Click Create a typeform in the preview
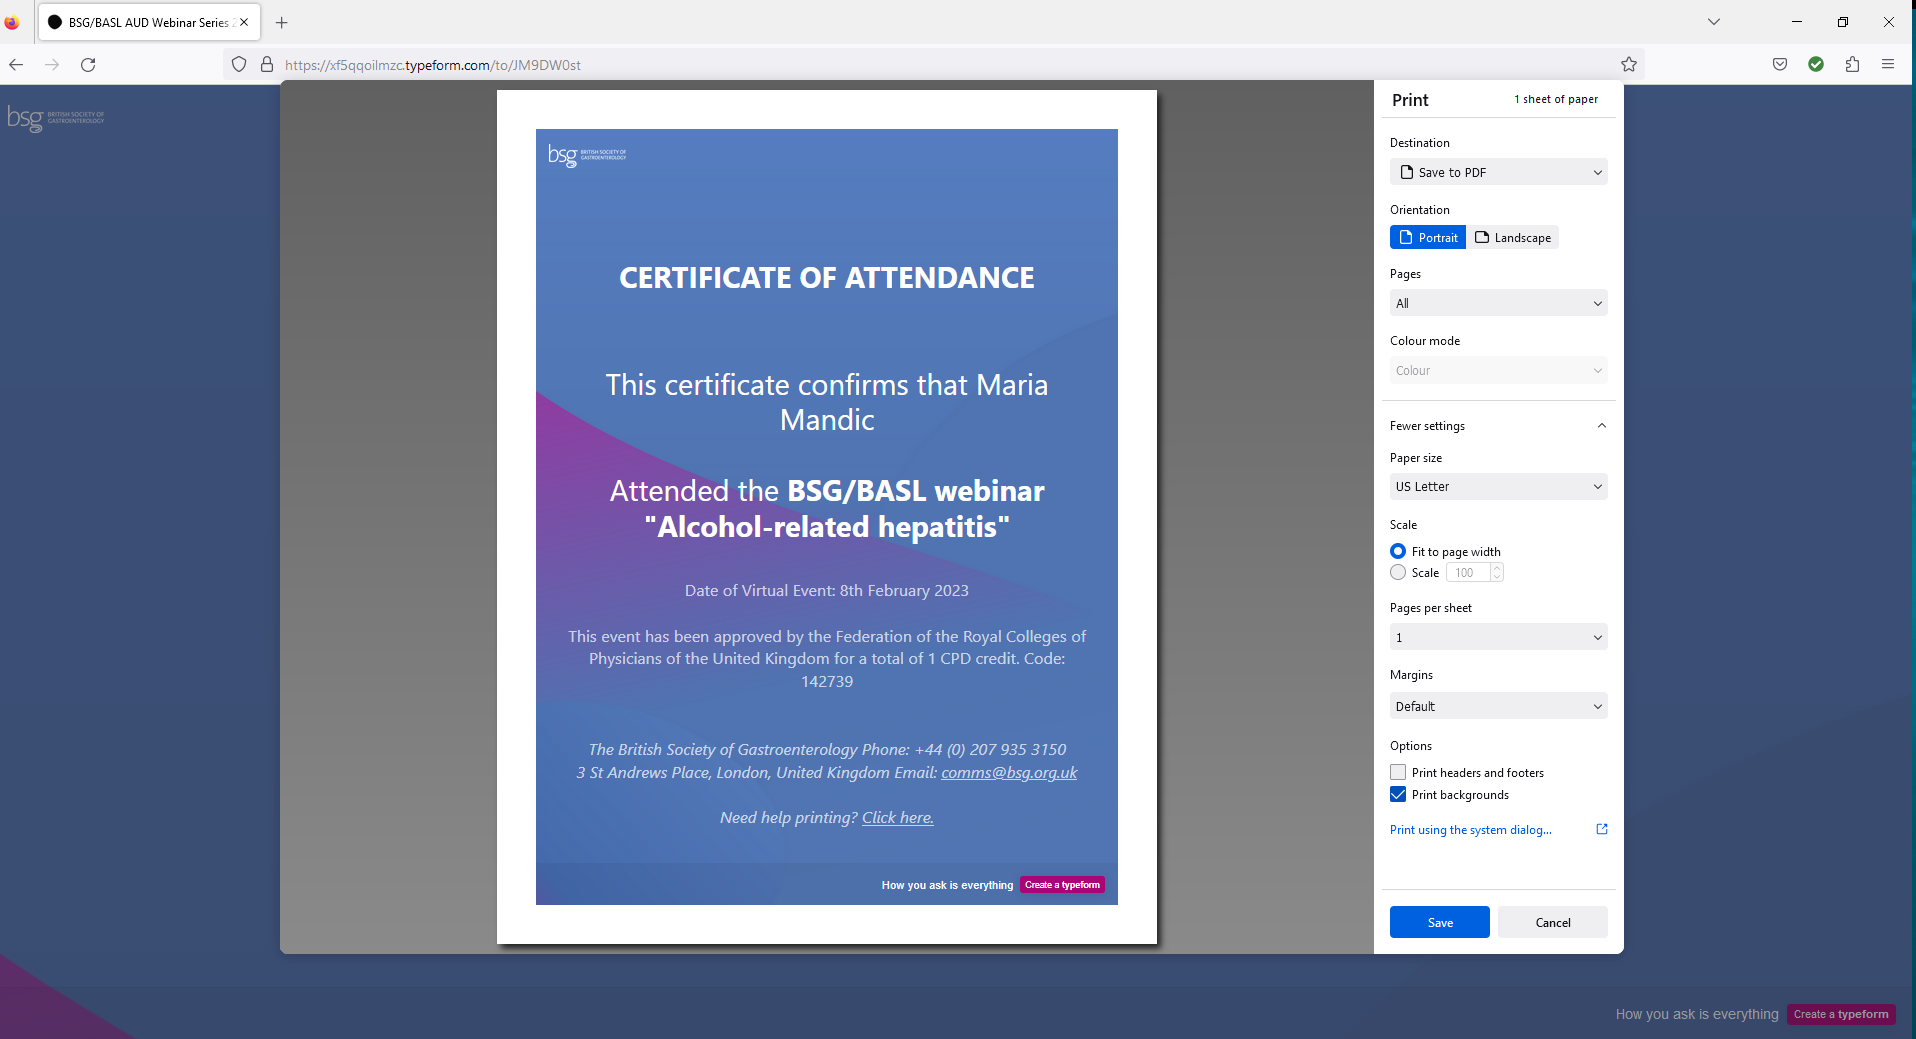 tap(1062, 885)
